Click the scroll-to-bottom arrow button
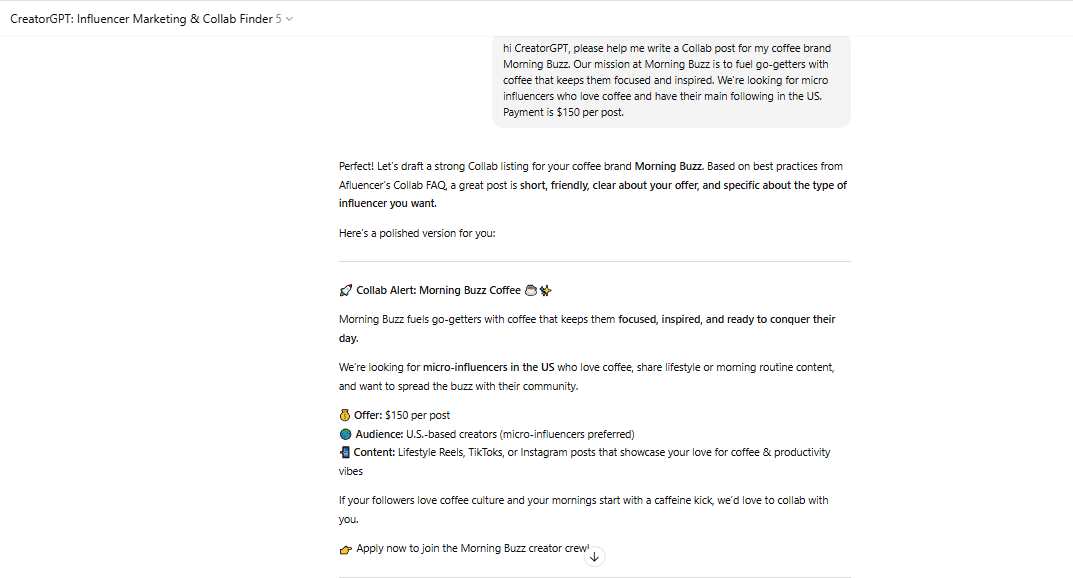The image size is (1073, 578). (x=594, y=557)
